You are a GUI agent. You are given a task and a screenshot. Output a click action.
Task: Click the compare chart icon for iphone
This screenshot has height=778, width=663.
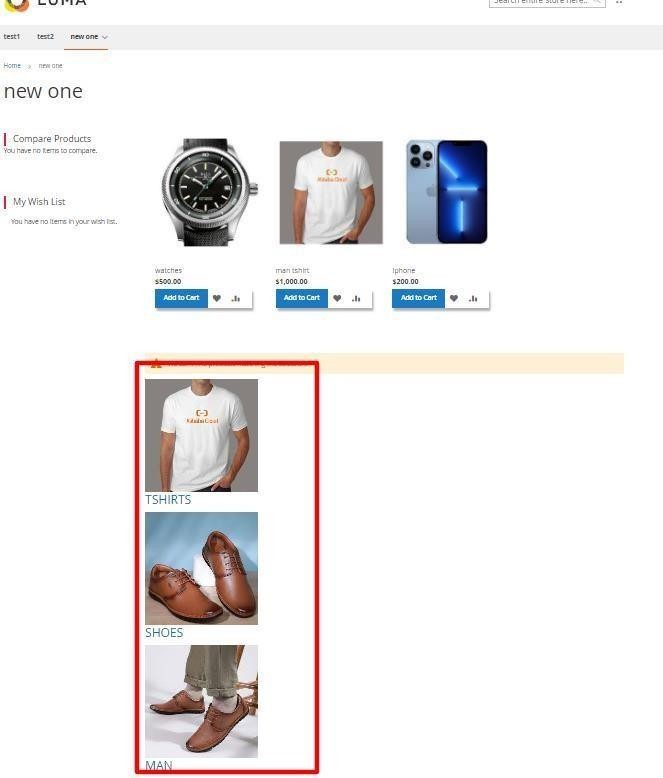473,298
